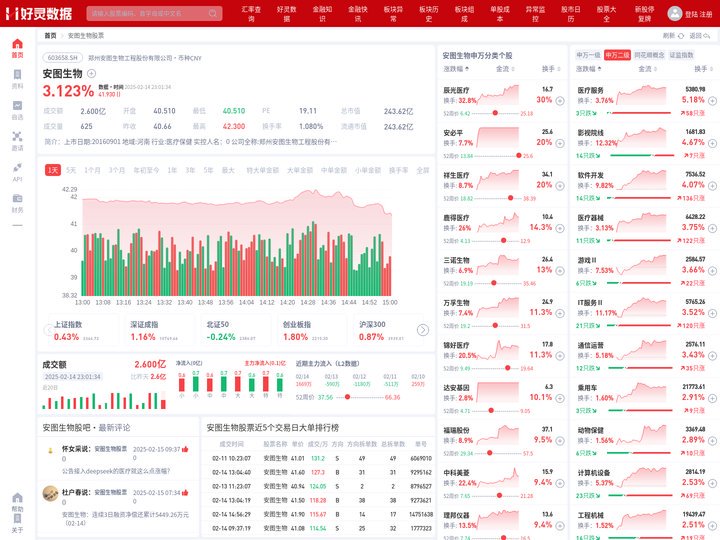The image size is (720, 540).
Task: Sort stocks list by 换手
Action: tap(551, 69)
